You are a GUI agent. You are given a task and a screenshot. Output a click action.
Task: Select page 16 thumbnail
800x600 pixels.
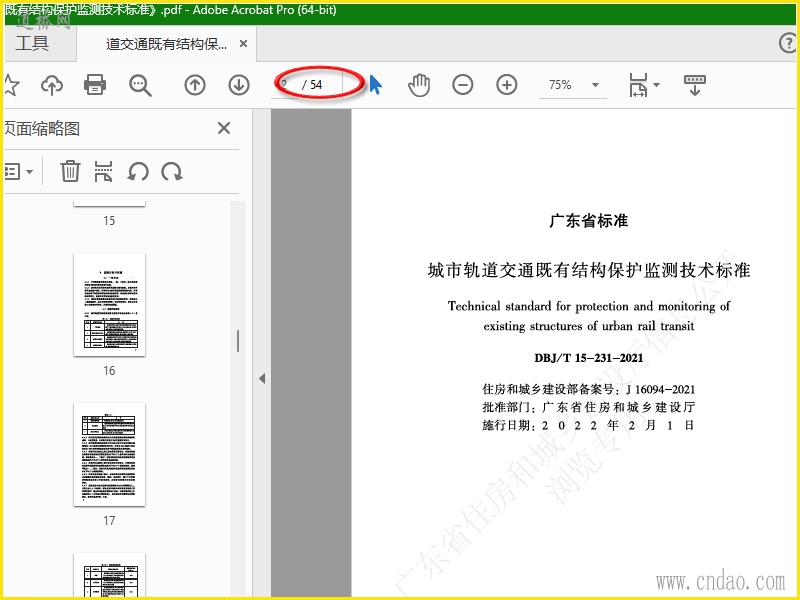click(x=109, y=305)
